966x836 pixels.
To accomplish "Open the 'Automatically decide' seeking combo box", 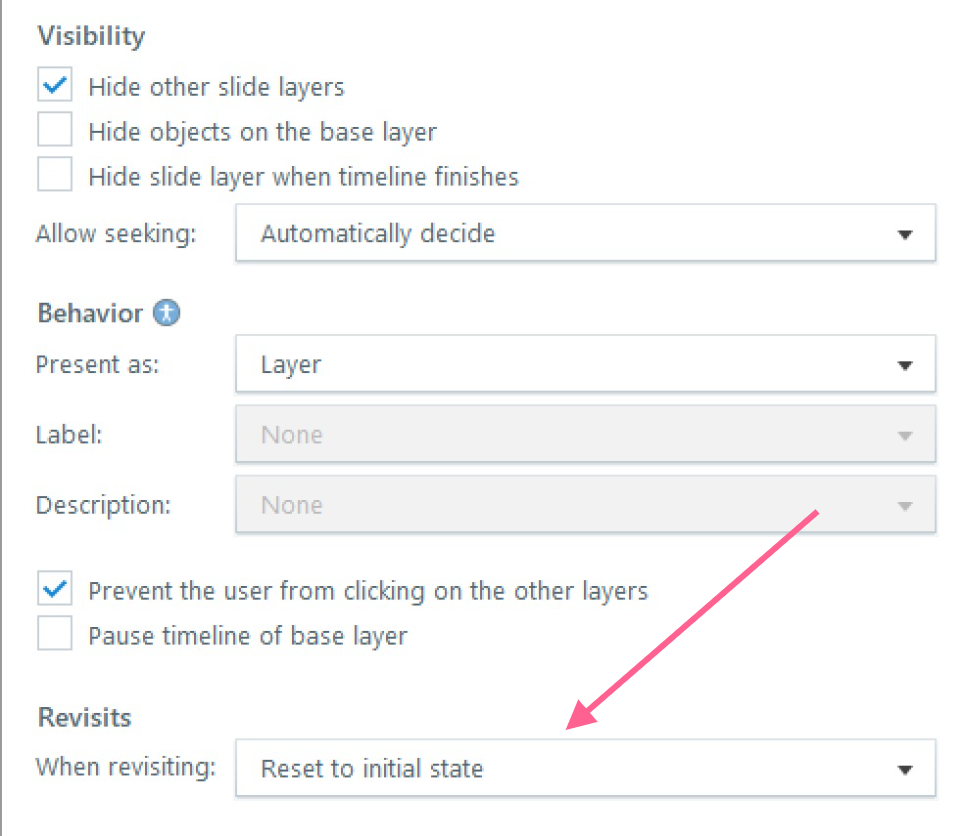I will pos(560,234).
